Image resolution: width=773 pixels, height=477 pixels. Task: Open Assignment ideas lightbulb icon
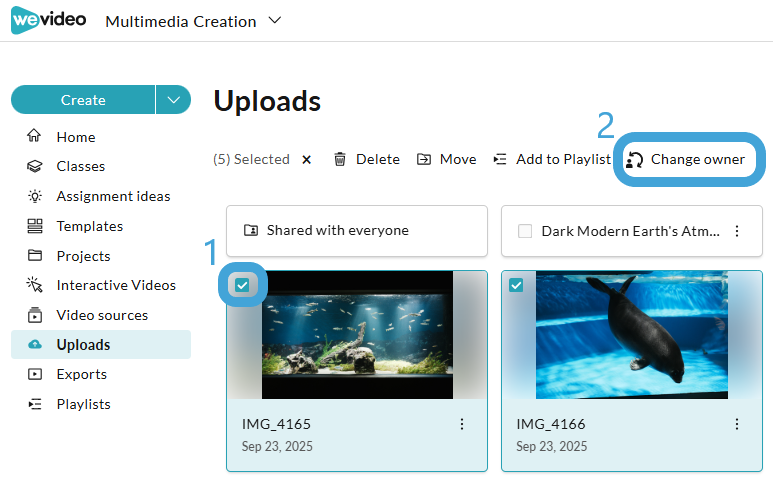coord(35,196)
